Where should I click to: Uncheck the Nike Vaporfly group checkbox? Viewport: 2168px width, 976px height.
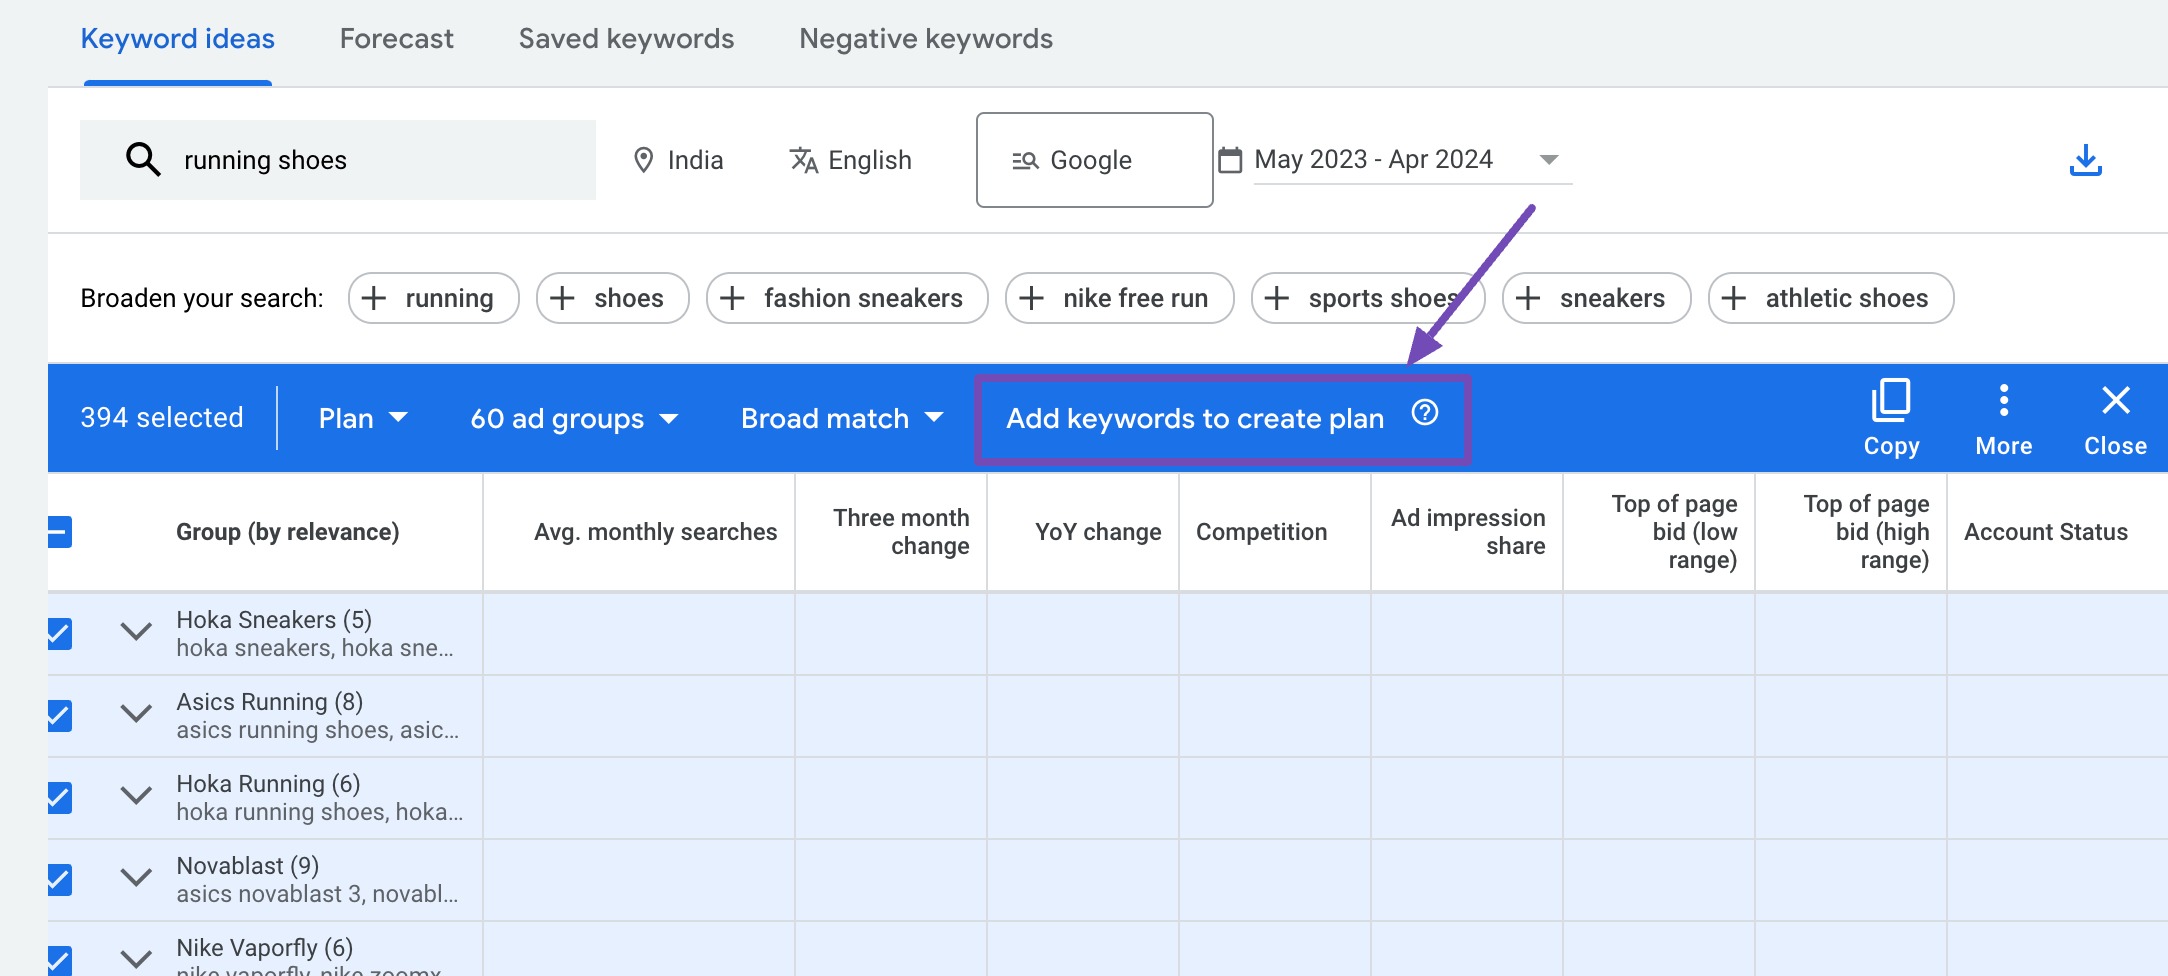pyautogui.click(x=59, y=960)
